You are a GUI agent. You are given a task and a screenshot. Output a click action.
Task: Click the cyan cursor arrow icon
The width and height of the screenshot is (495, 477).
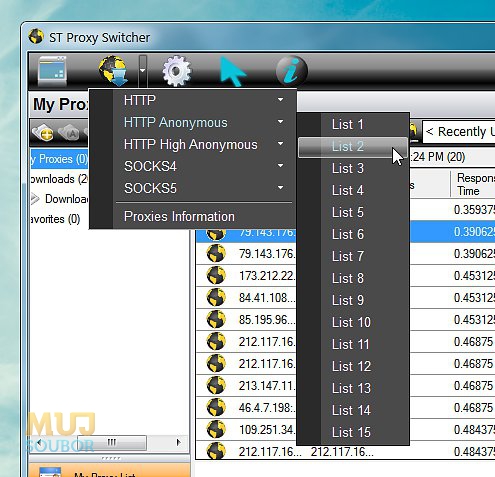click(x=233, y=71)
